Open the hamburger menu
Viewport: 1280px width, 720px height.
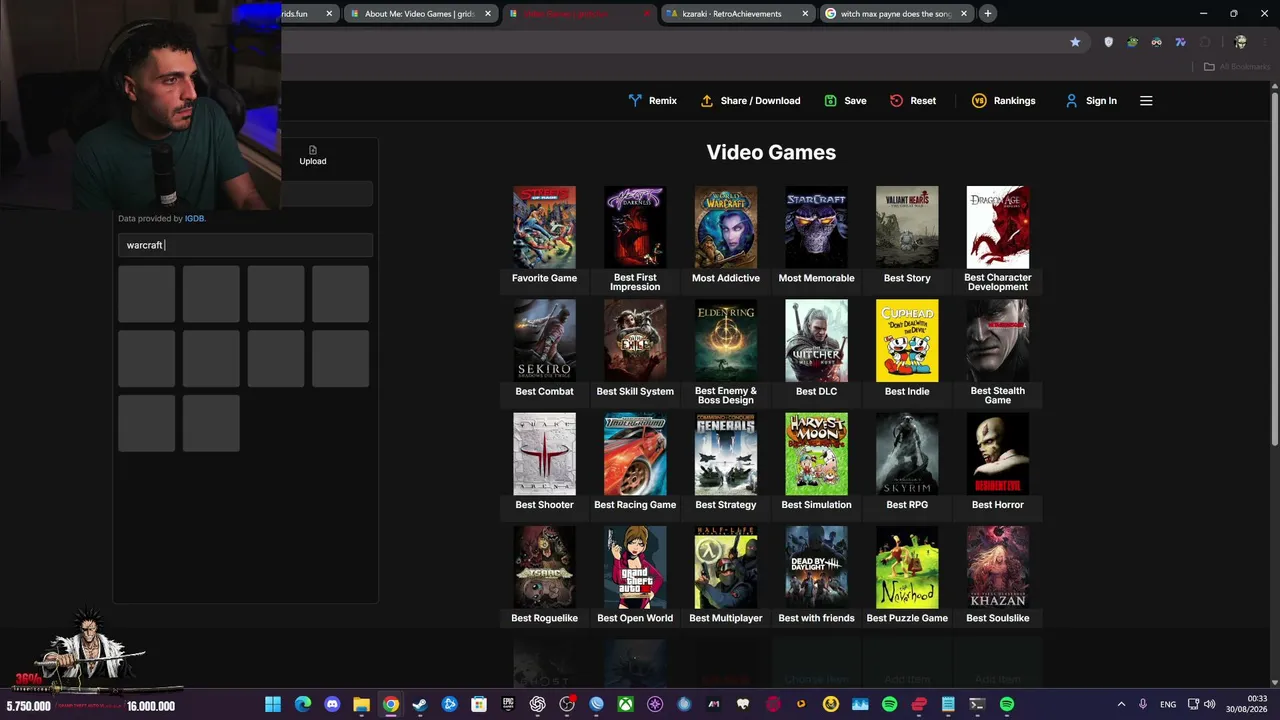[x=1146, y=101]
